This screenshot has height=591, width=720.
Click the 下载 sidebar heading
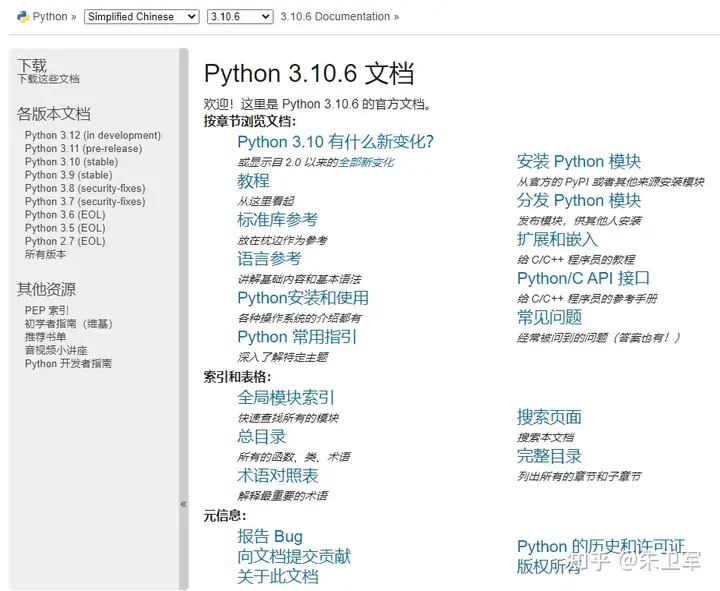[x=32, y=65]
